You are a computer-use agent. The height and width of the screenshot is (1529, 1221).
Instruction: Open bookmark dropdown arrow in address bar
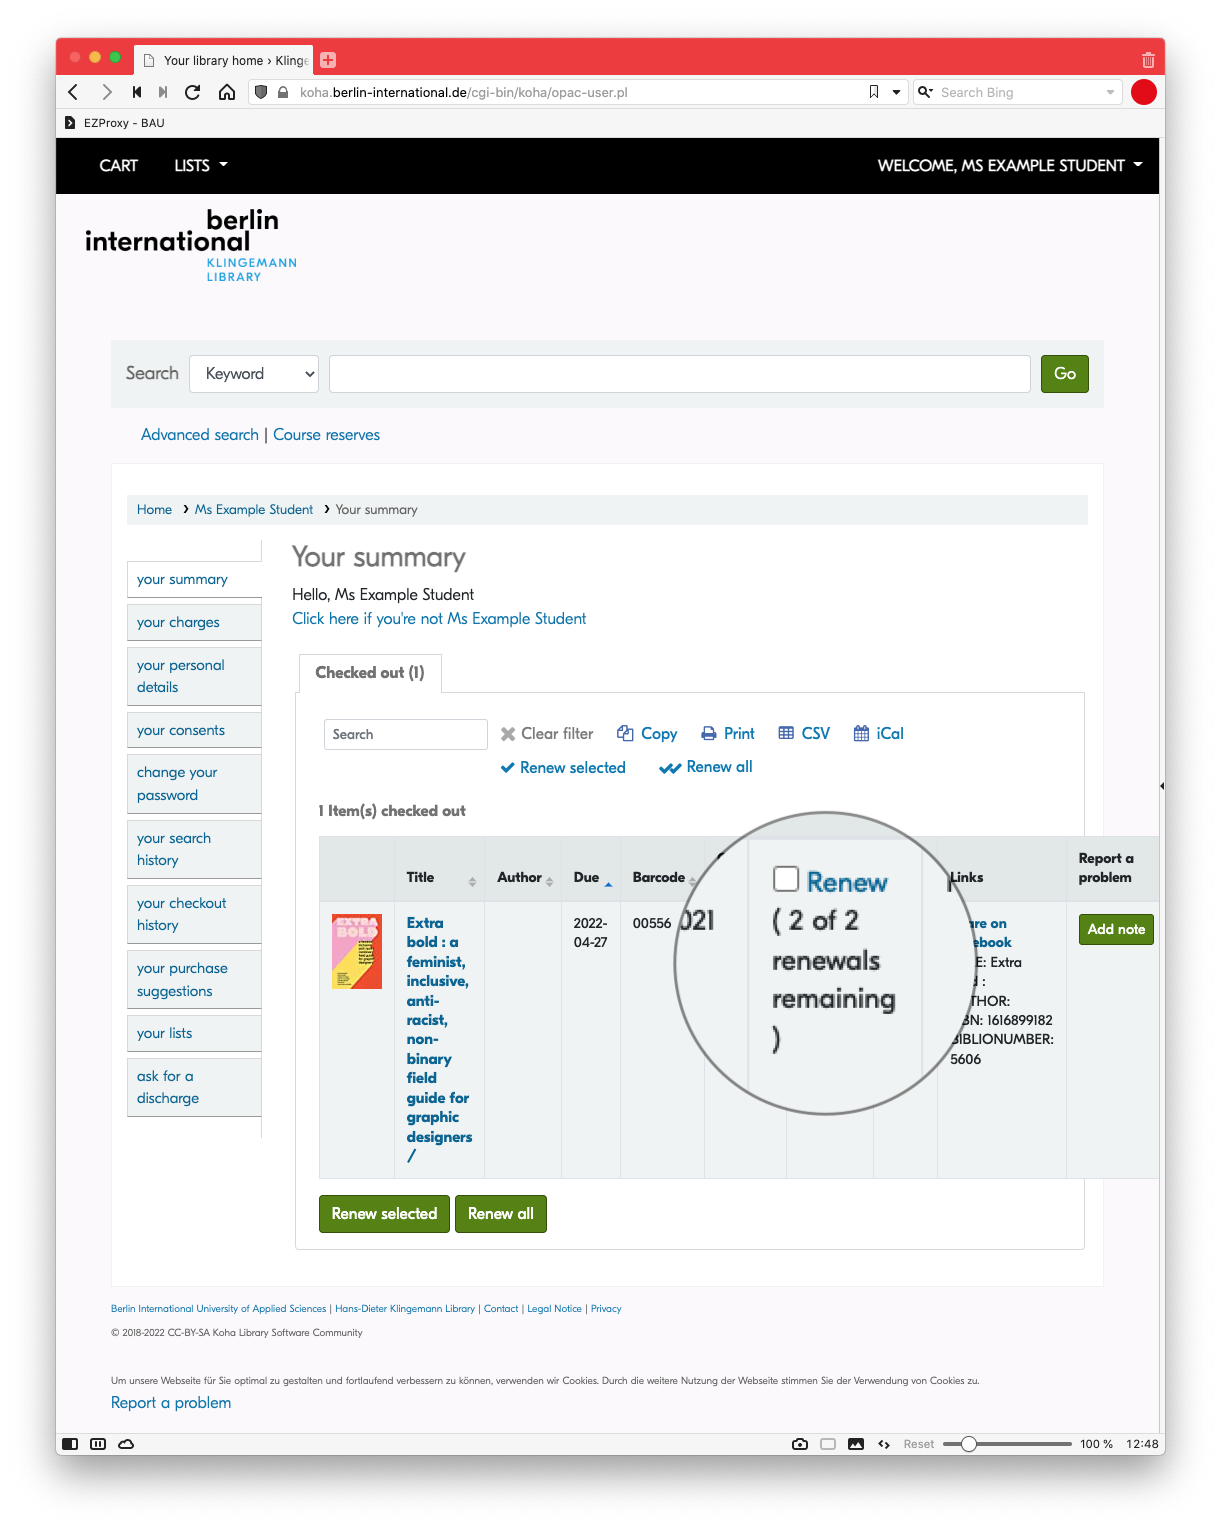pos(897,92)
